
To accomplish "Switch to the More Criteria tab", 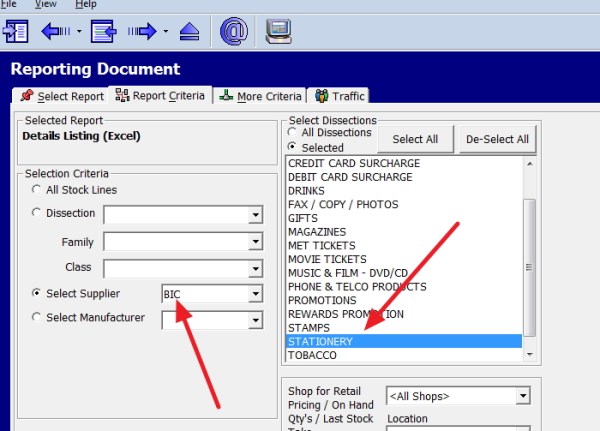I will click(260, 96).
